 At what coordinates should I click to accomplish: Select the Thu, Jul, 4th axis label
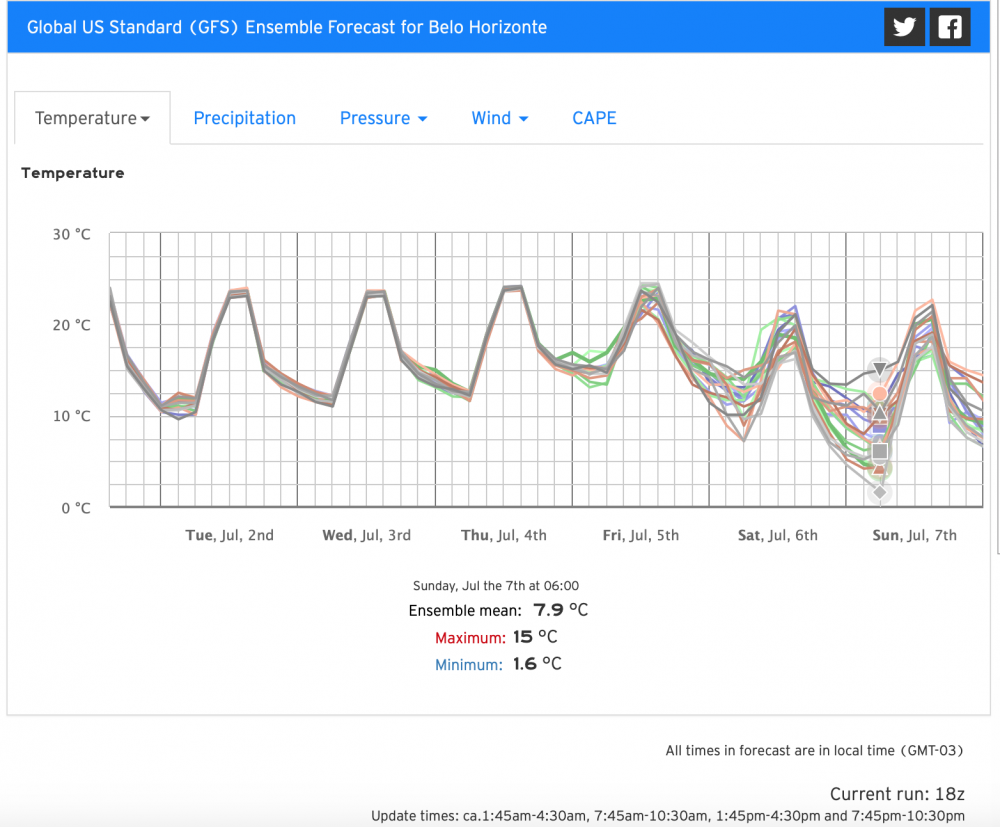(504, 535)
